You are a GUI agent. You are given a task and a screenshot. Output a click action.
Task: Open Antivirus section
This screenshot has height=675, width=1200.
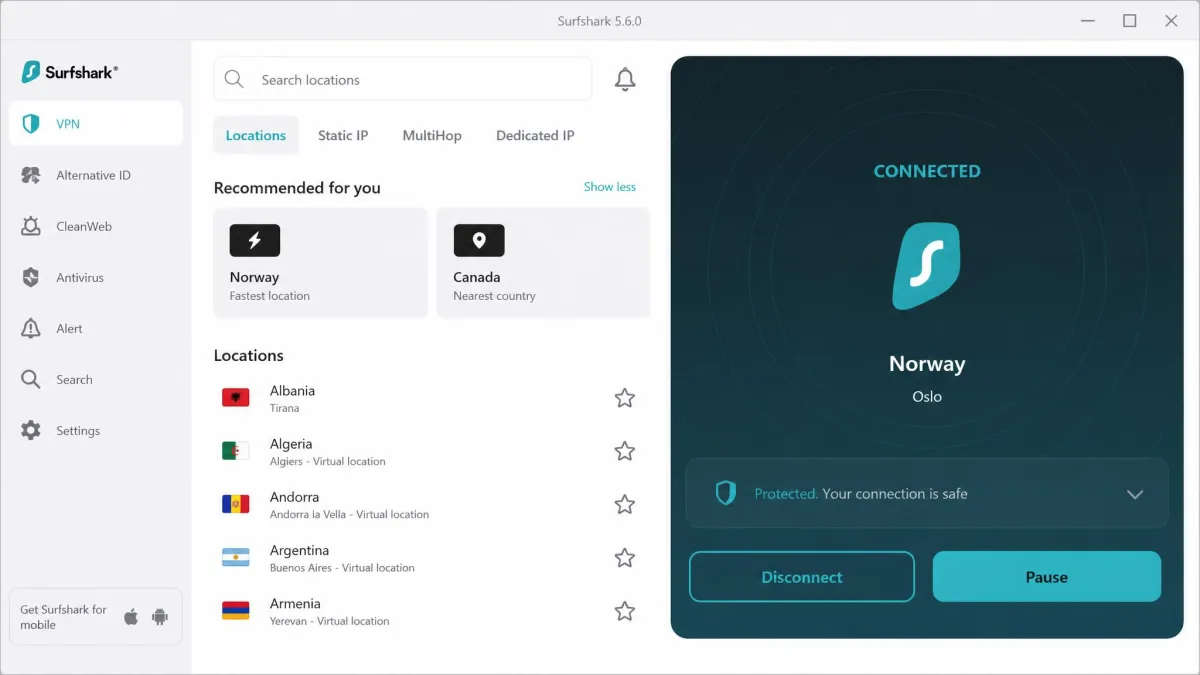[96, 277]
